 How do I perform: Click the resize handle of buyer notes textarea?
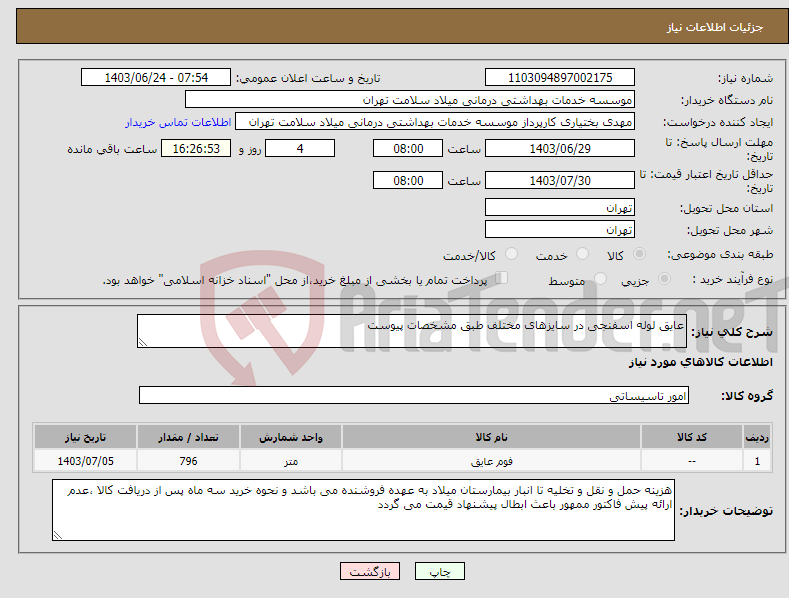click(58, 536)
